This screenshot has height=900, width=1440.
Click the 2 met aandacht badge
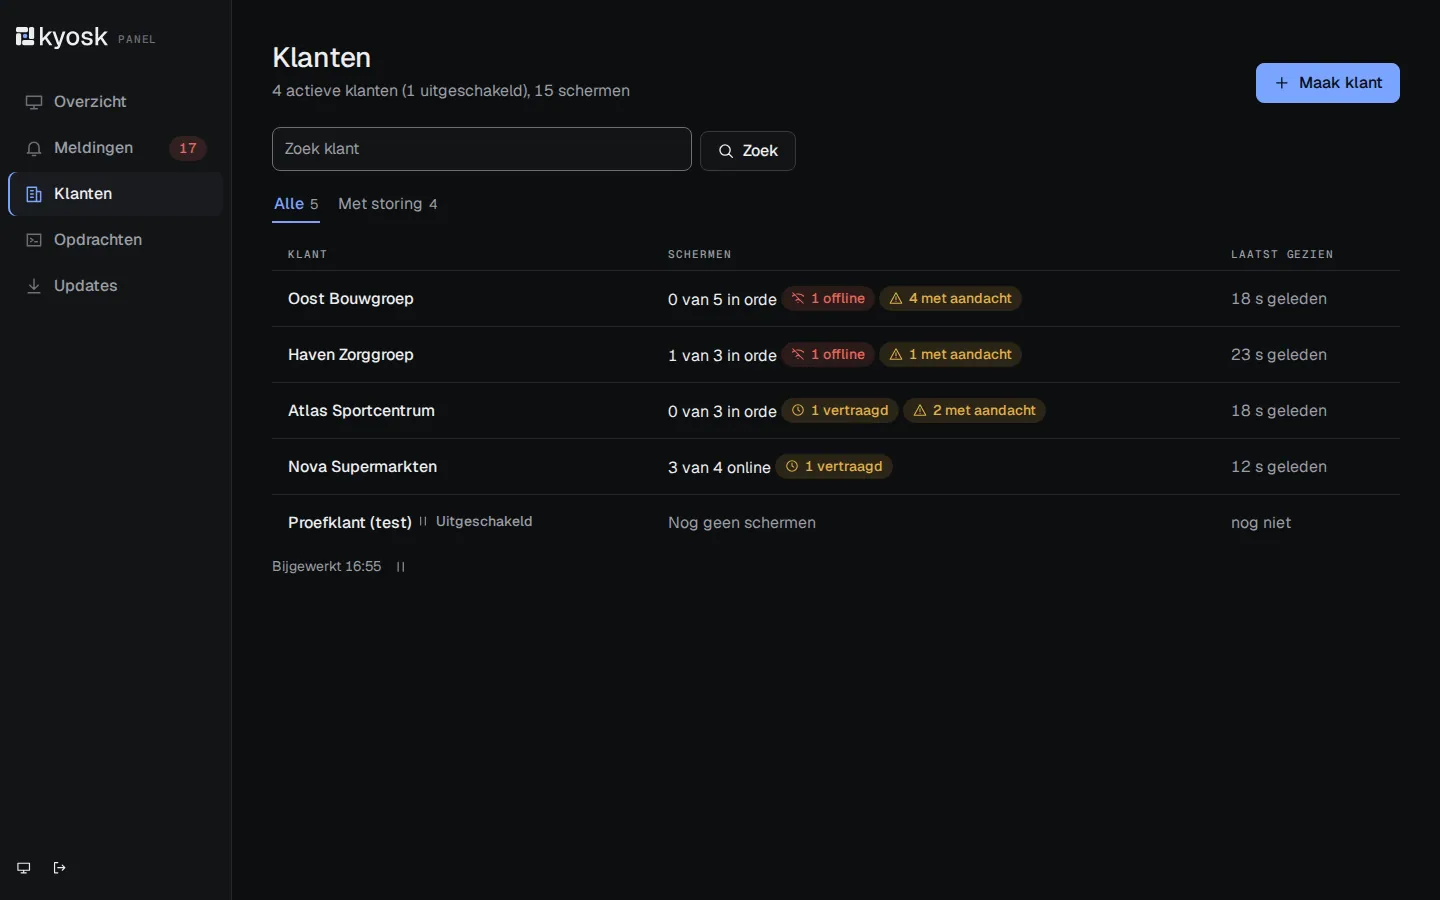(x=975, y=411)
